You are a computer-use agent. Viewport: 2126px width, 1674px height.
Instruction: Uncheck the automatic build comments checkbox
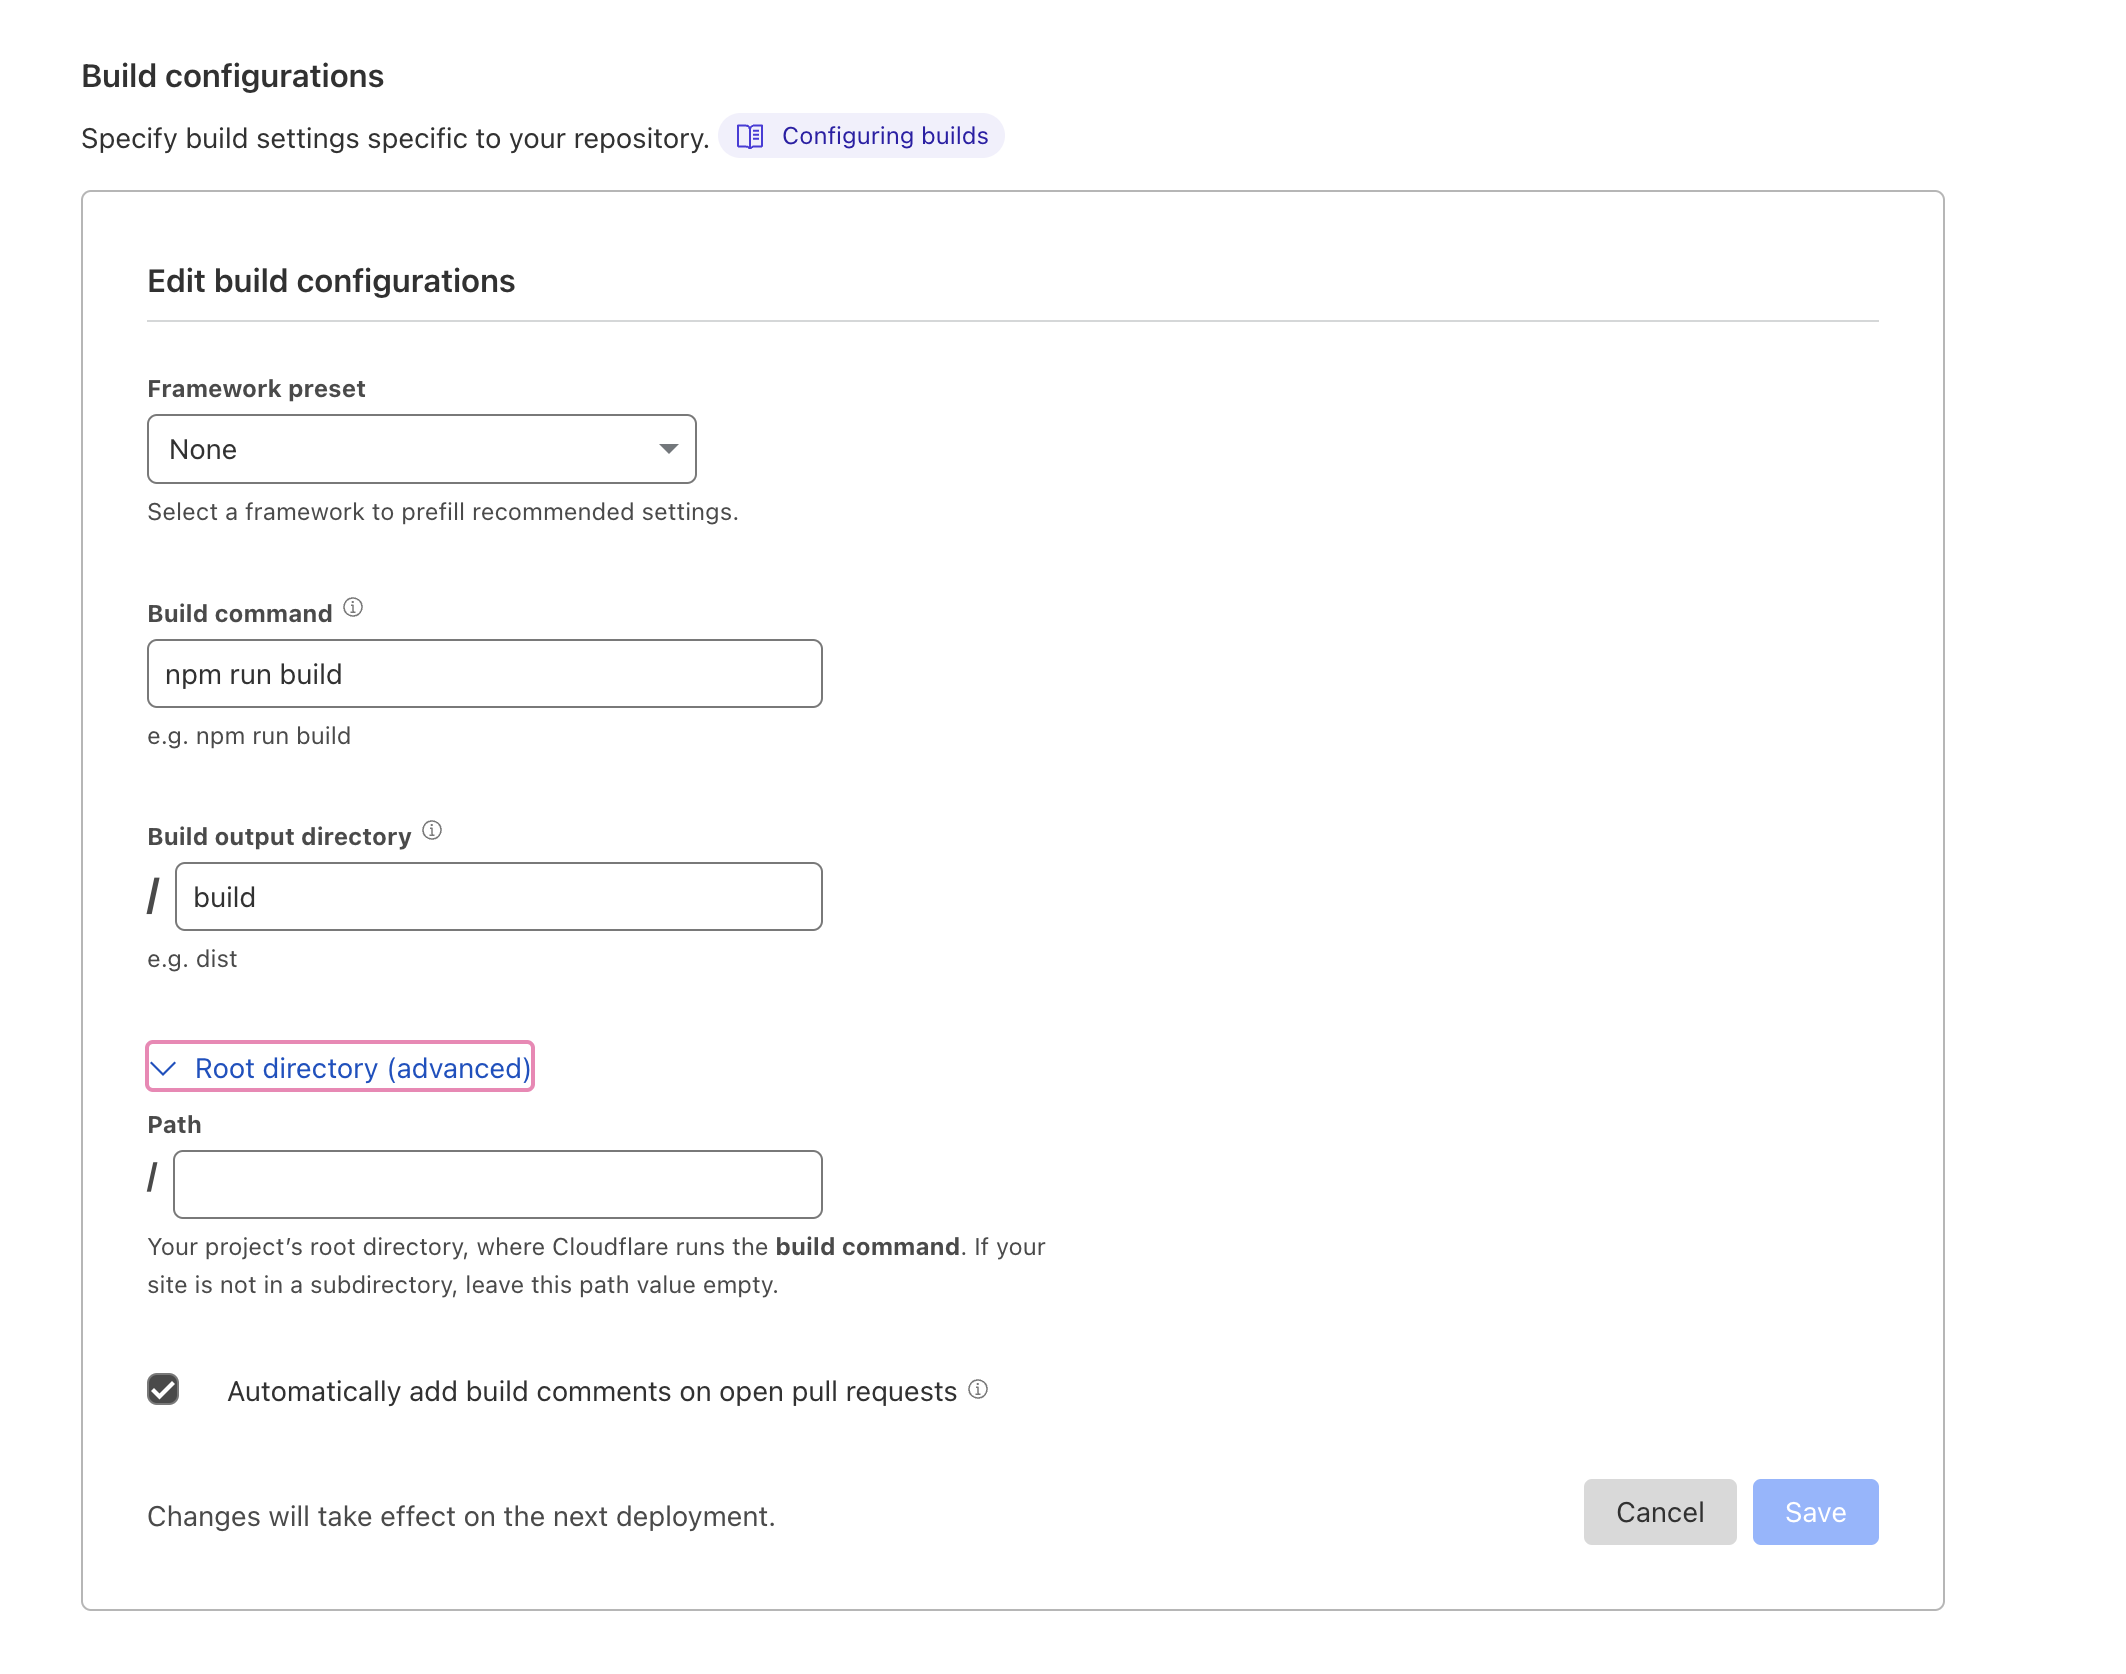tap(163, 1389)
